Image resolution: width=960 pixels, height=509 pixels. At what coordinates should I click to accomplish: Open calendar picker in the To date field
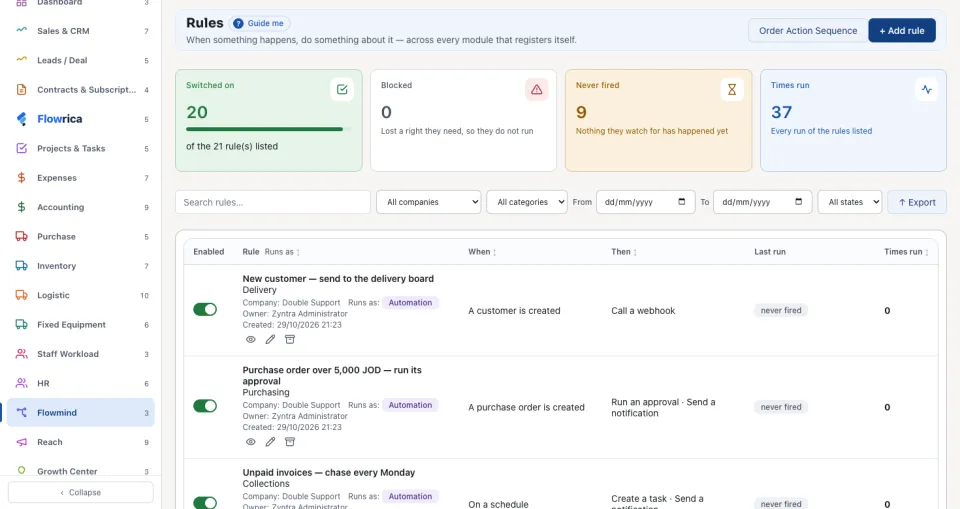(x=798, y=202)
